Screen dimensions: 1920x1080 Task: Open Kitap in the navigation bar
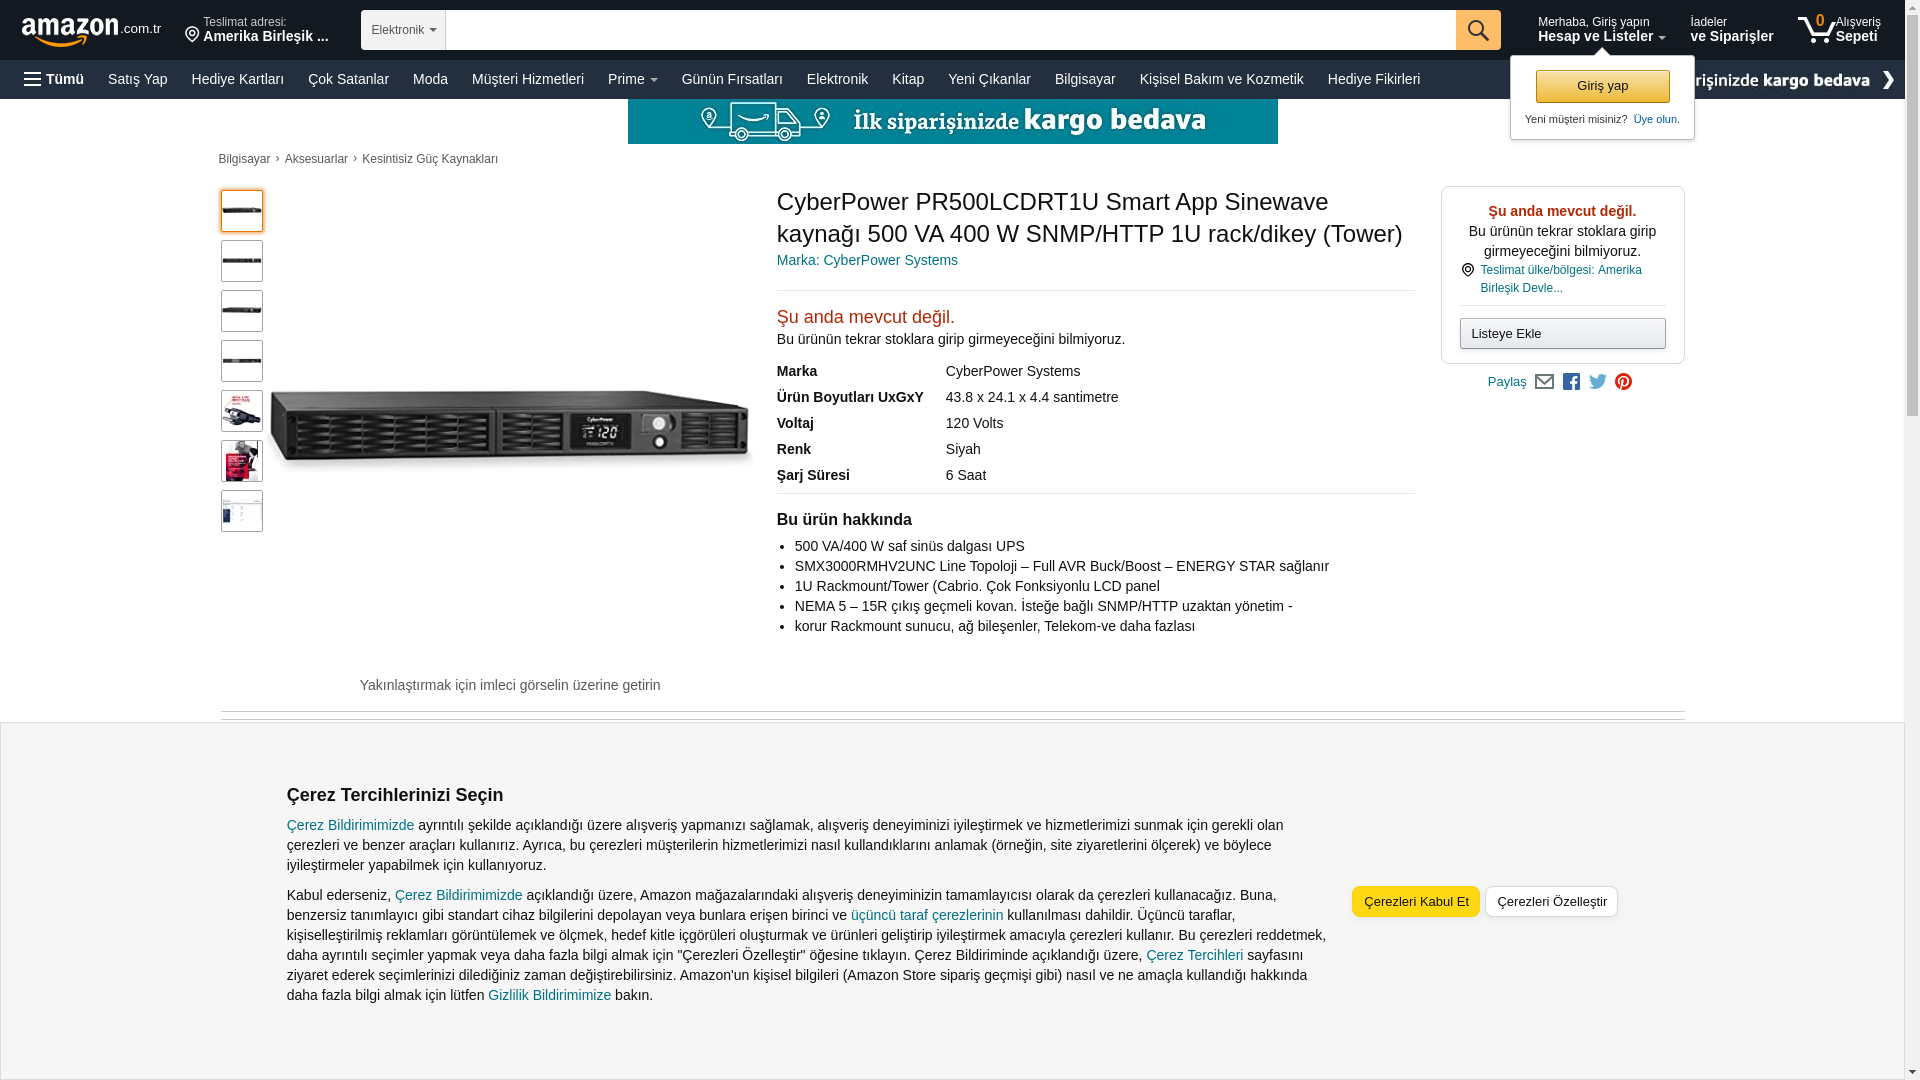click(x=907, y=79)
